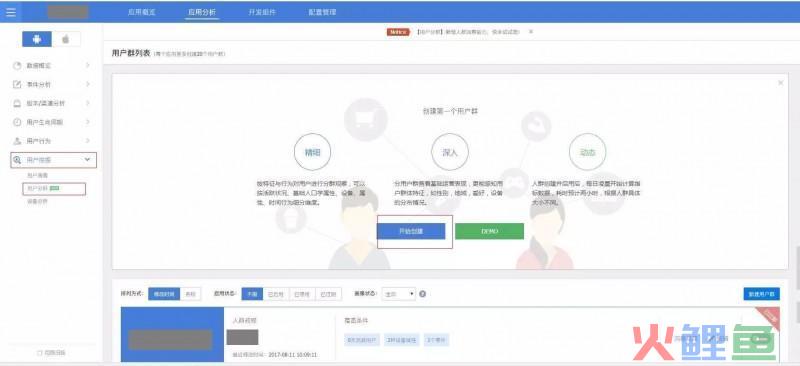Click the help question mark icon beside dropdown
Viewport: 800px width, 366px height.
point(422,294)
